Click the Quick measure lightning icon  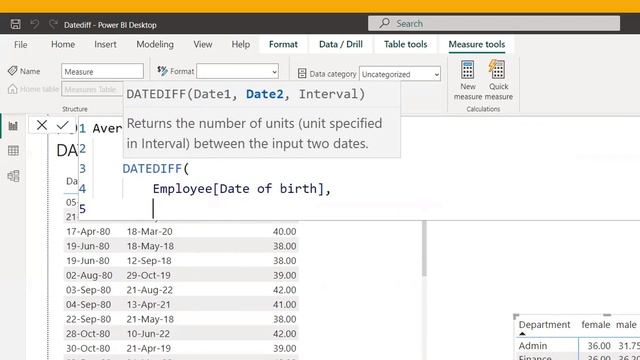497,69
